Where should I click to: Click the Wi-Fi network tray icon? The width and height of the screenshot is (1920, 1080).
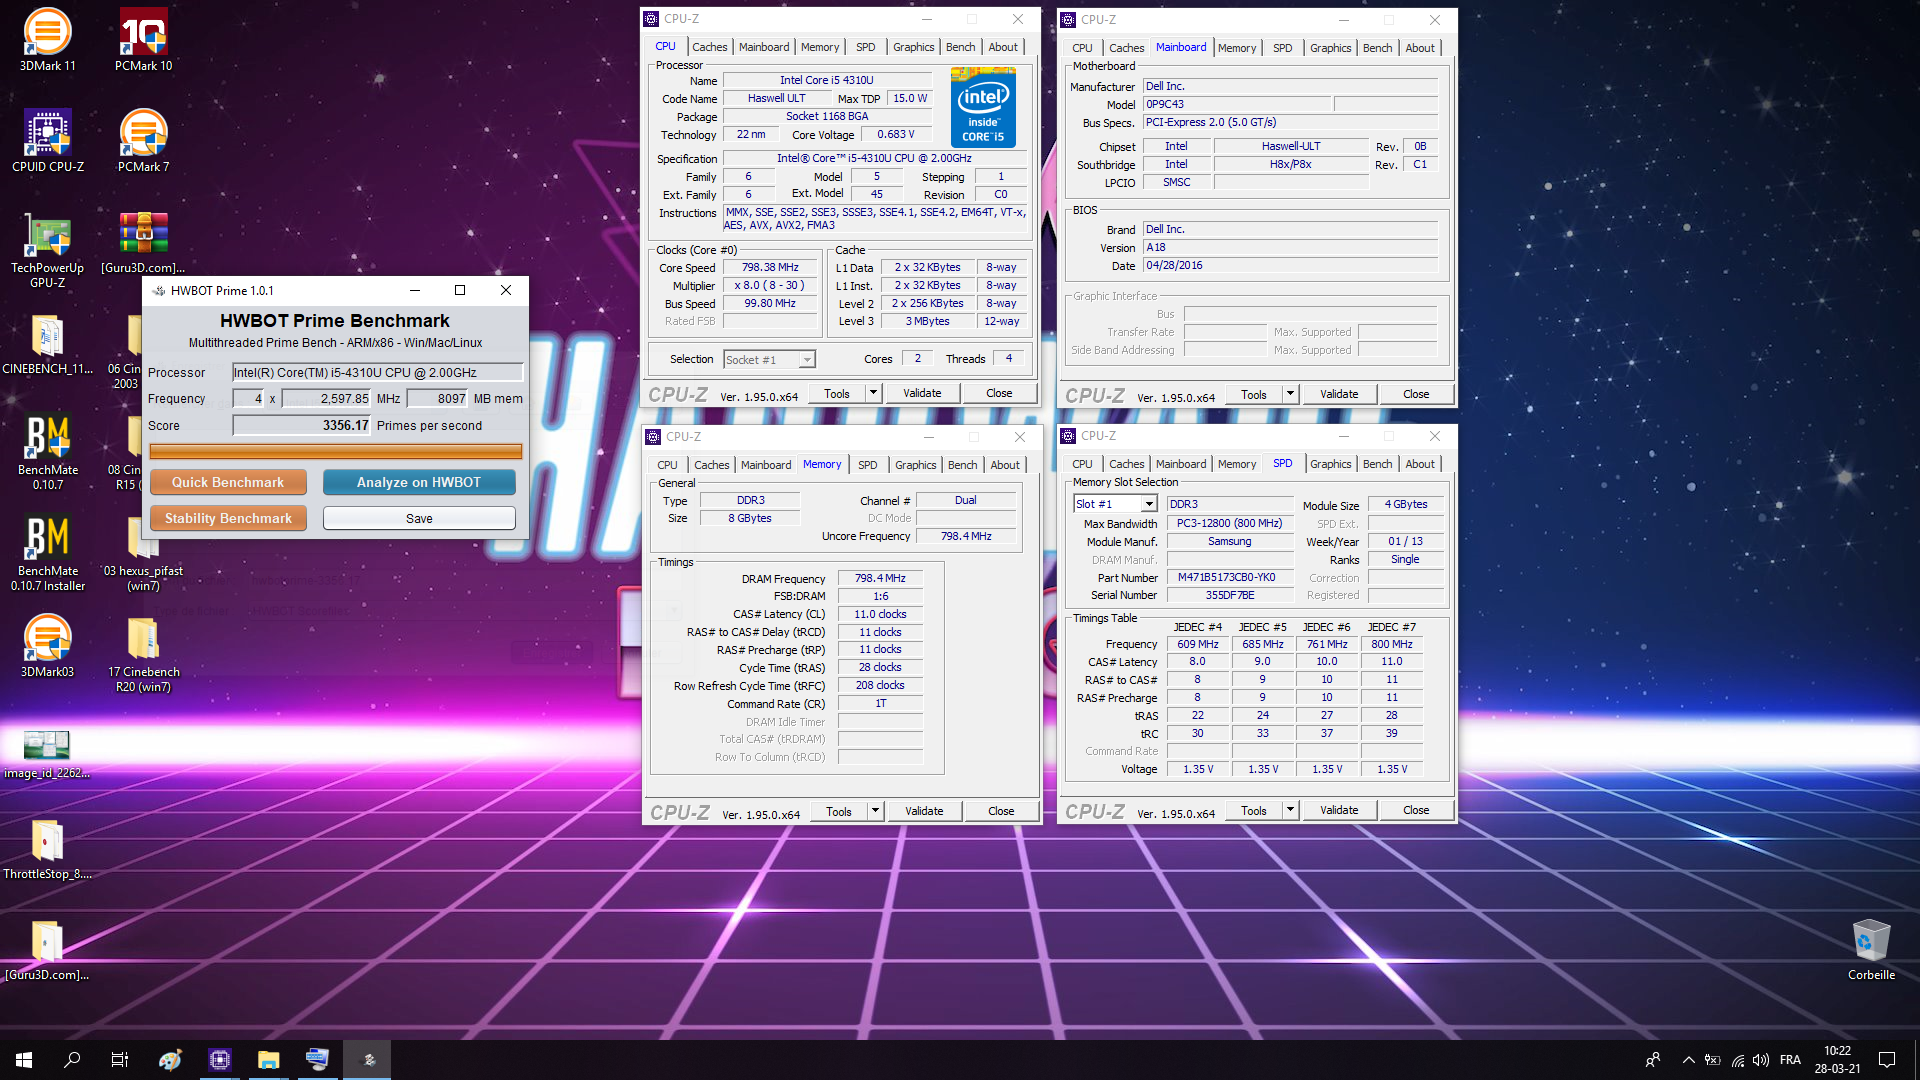click(1738, 1060)
